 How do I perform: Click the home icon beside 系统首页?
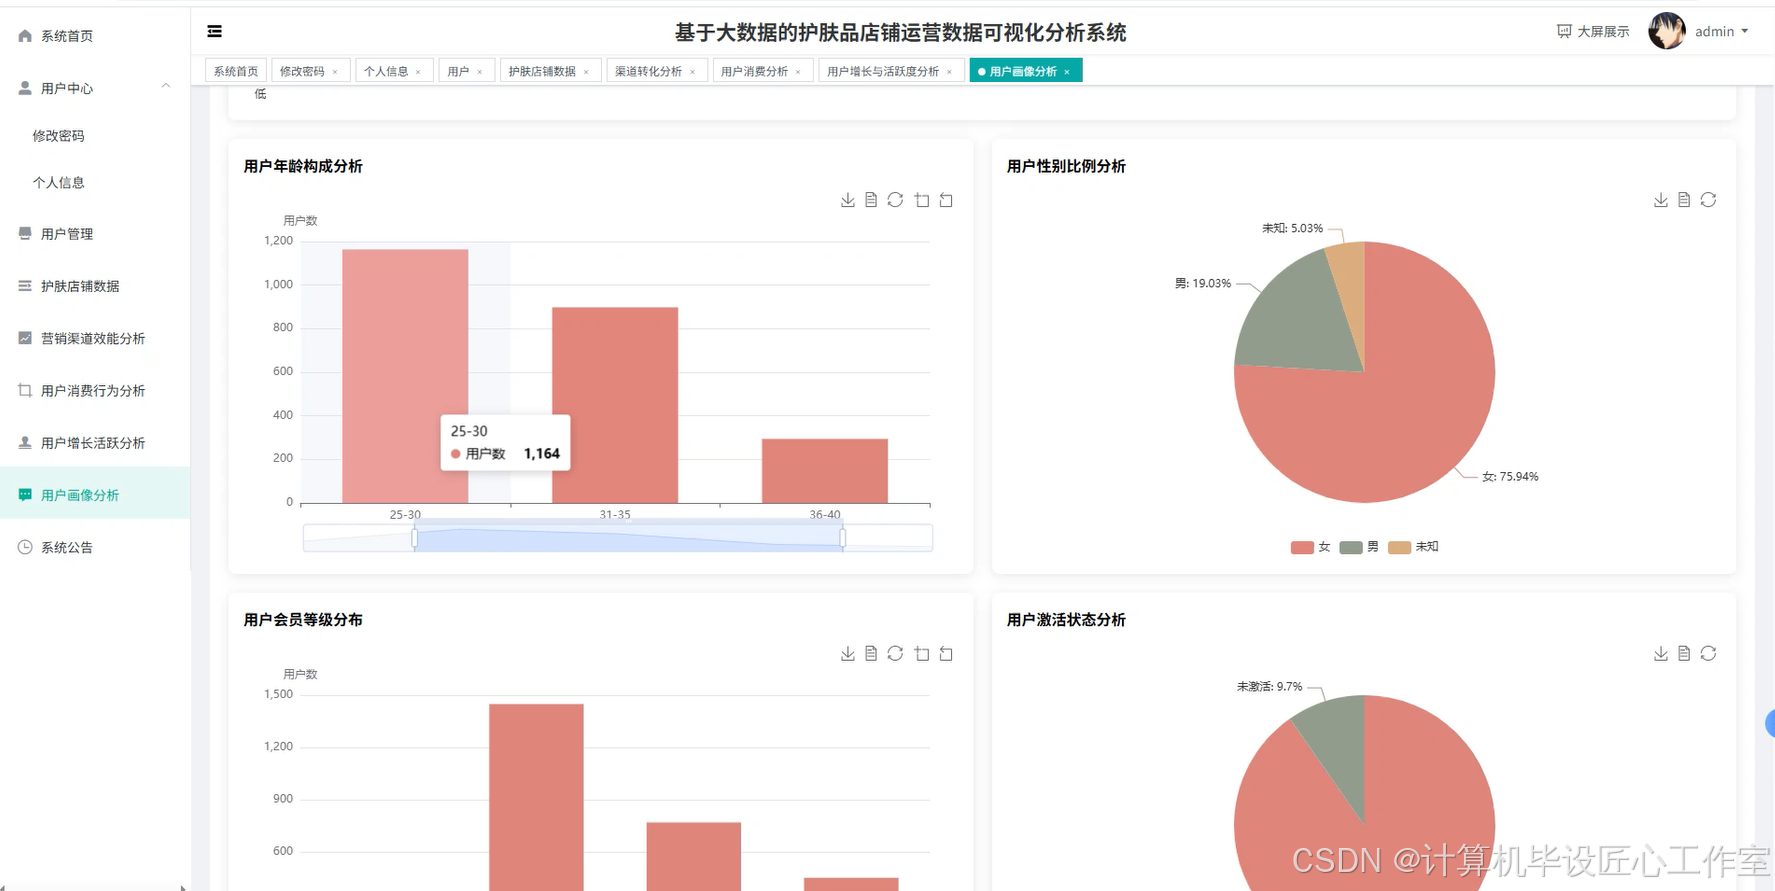(25, 36)
